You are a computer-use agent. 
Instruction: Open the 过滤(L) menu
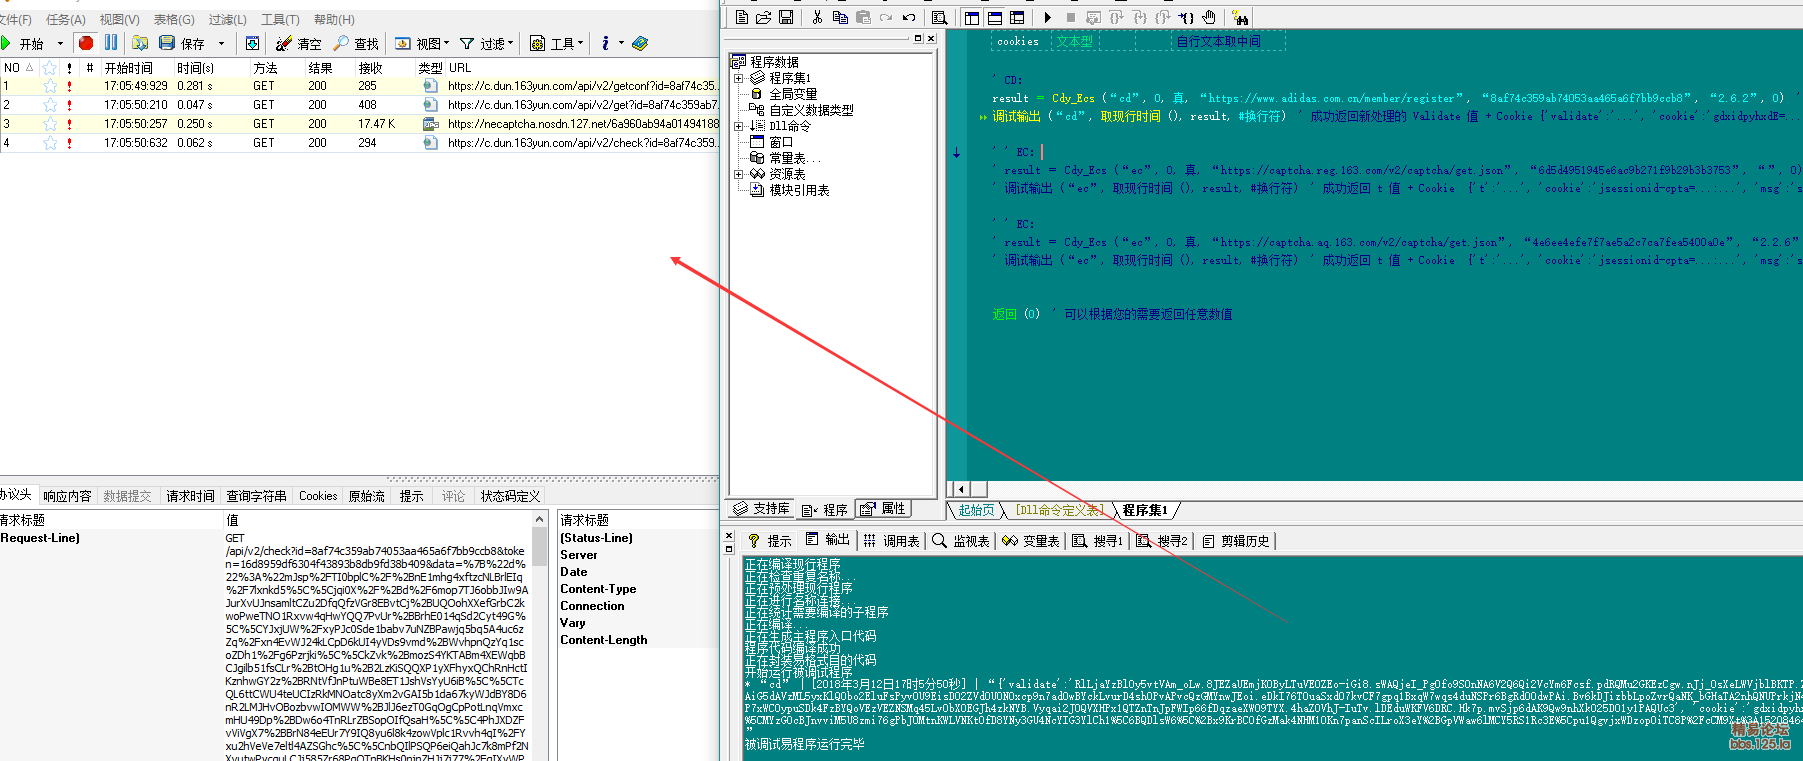pos(227,19)
